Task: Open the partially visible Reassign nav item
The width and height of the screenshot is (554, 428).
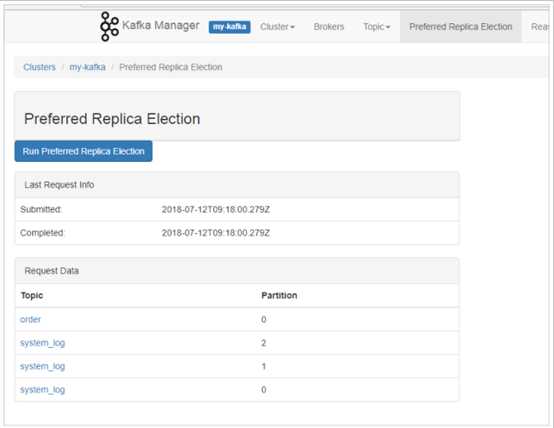Action: click(540, 27)
